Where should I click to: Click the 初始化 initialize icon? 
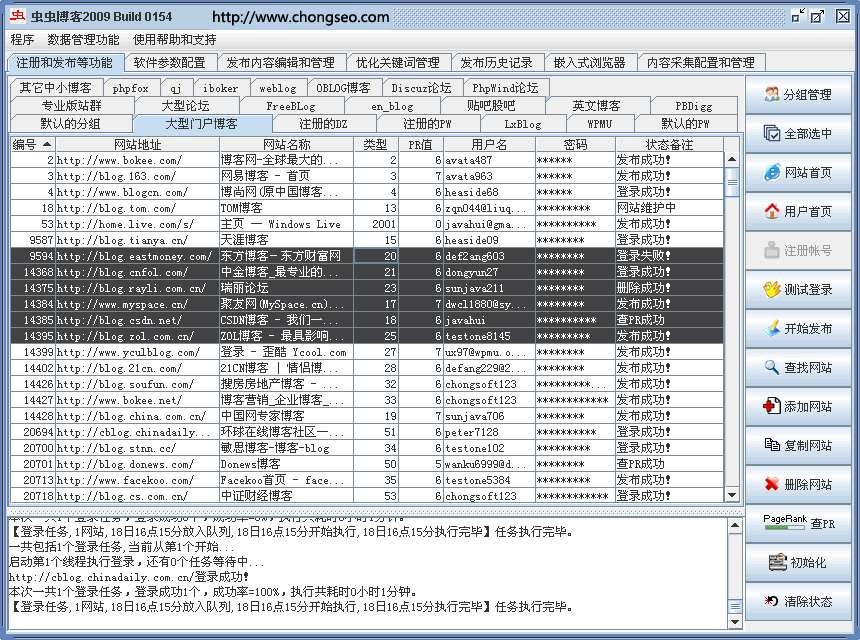778,562
